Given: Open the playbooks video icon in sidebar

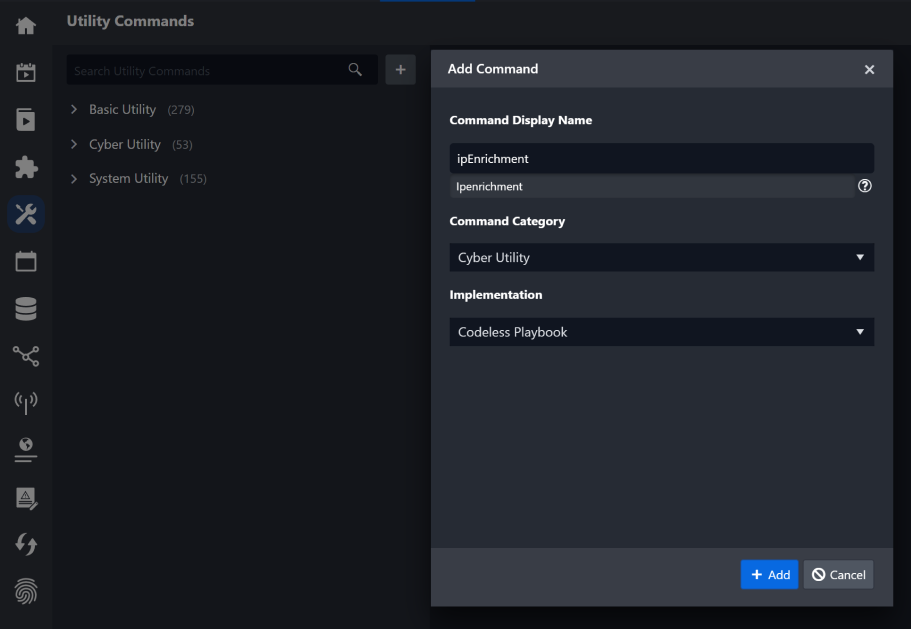Looking at the screenshot, I should [25, 119].
